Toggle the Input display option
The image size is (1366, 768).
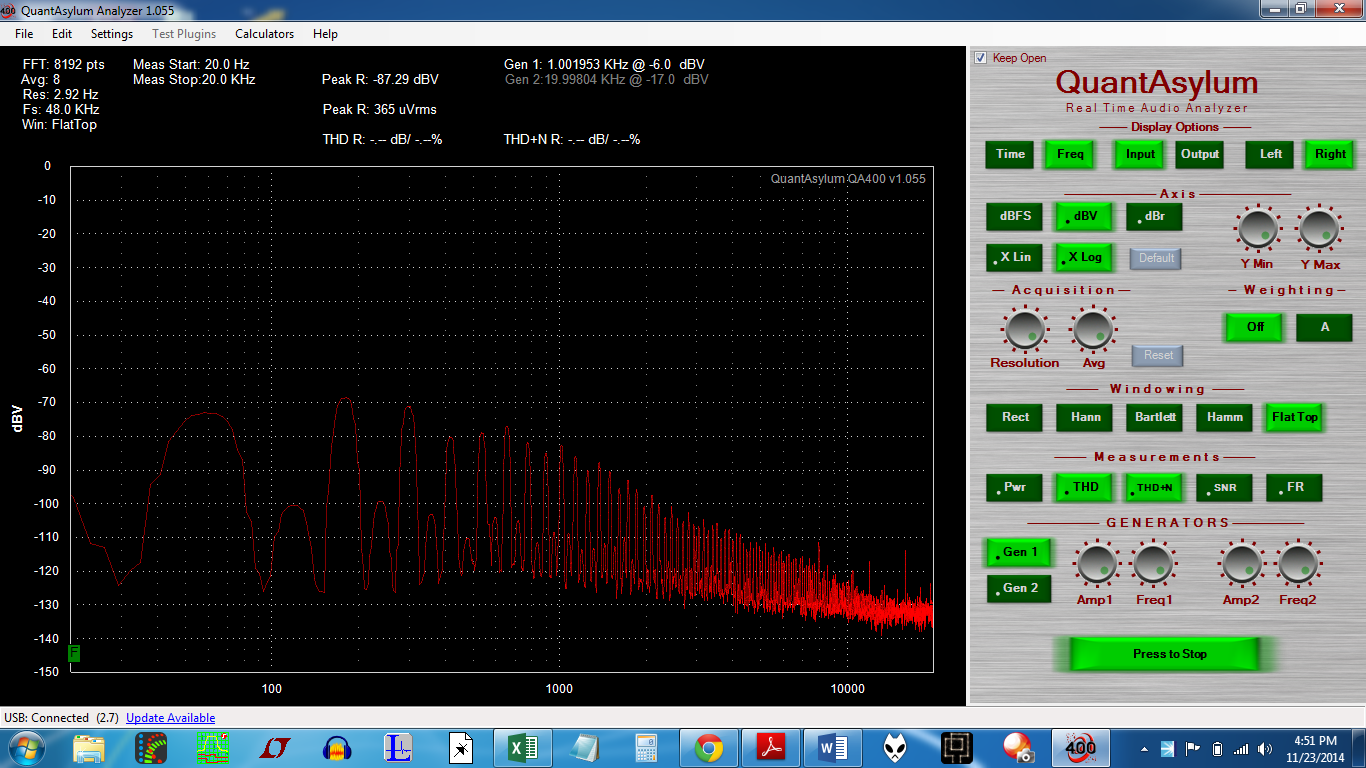(x=1140, y=154)
